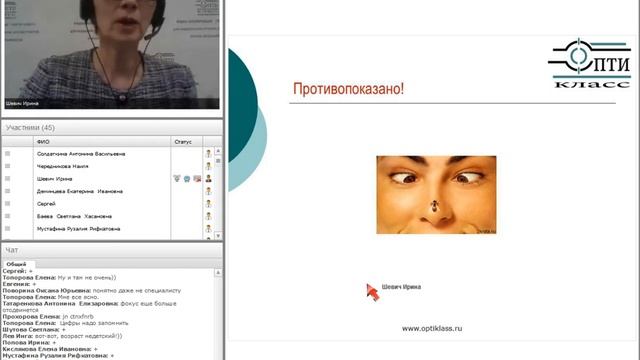640x360 pixels.
Task: Click the presenter webcam video of Шевич Ирина
Action: pos(112,54)
